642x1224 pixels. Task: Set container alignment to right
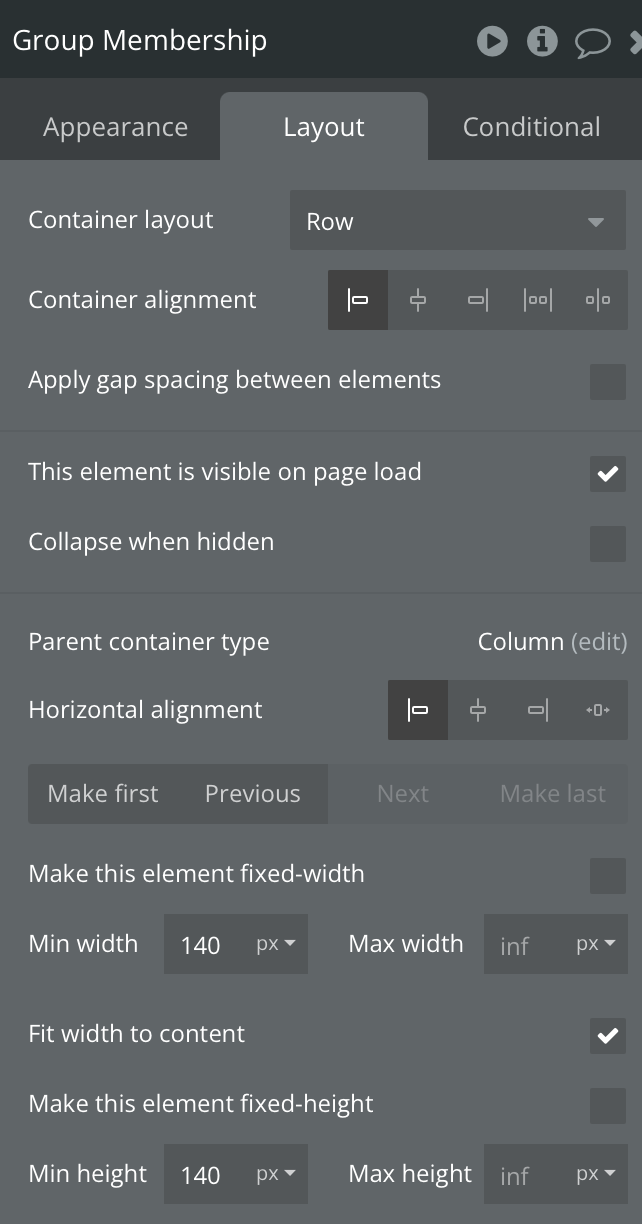click(478, 300)
